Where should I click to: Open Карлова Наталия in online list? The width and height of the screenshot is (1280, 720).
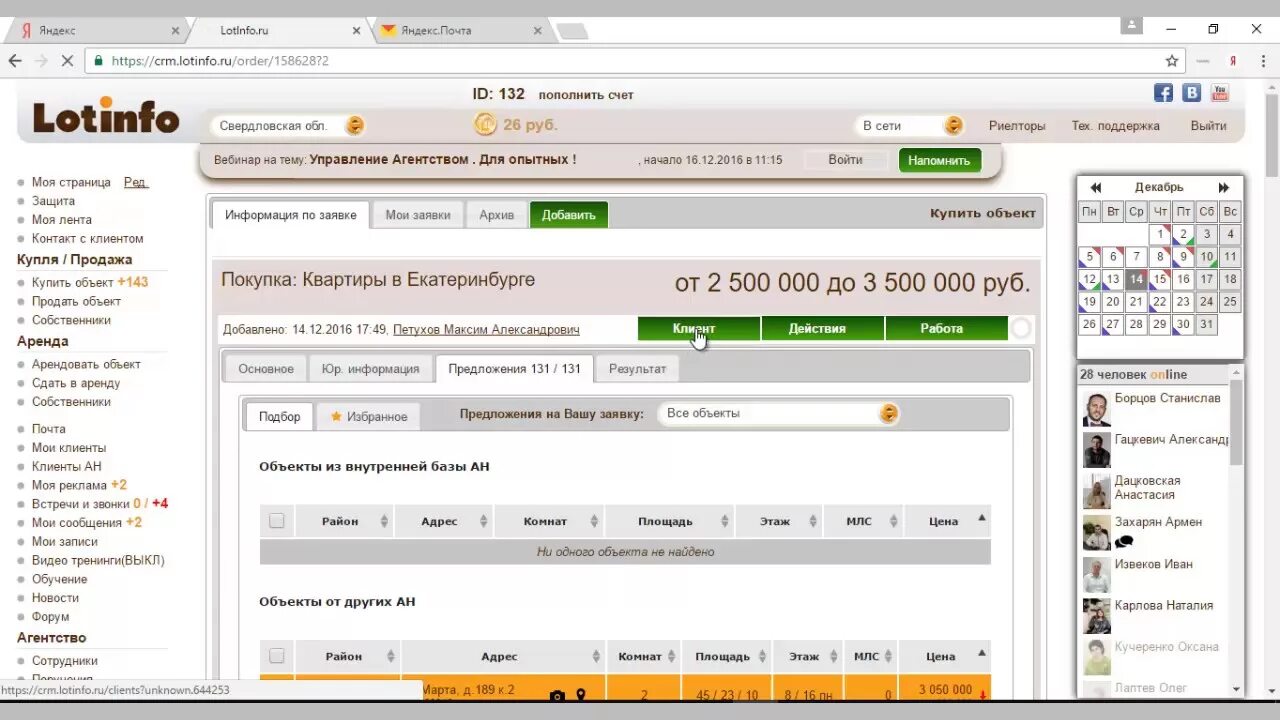(1164, 605)
